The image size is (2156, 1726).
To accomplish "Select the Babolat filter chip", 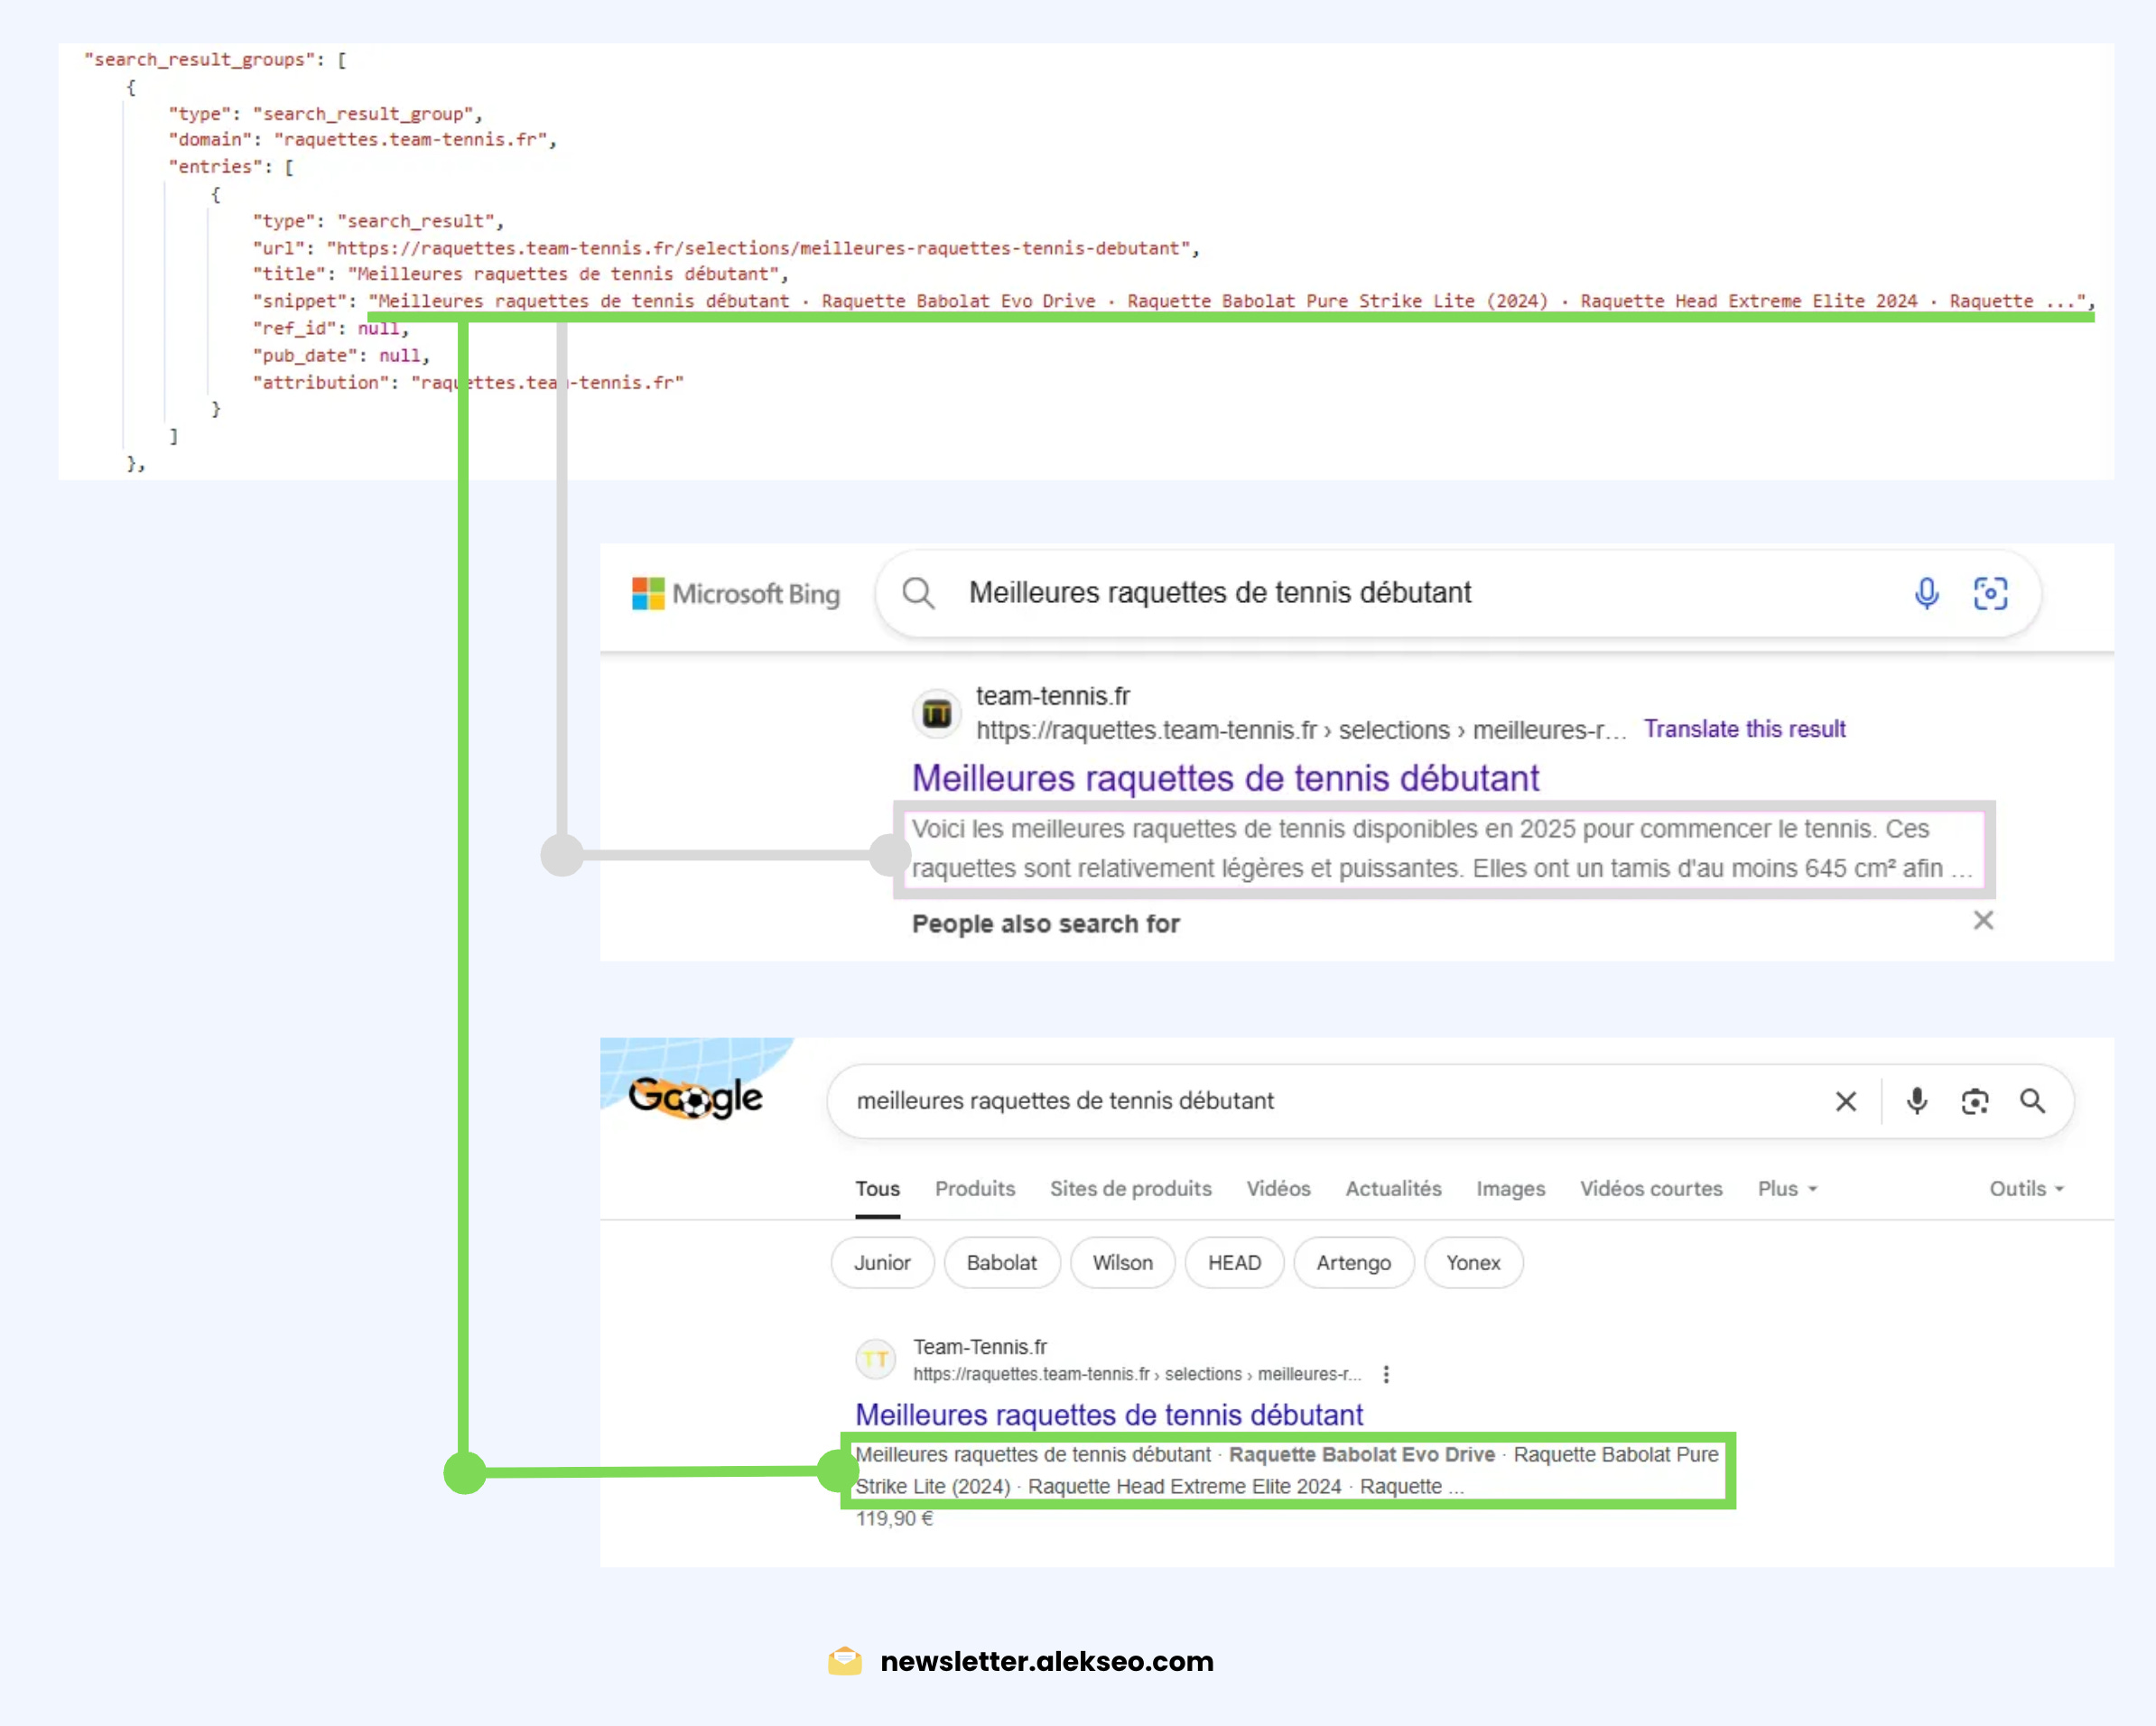I will click(x=1001, y=1263).
